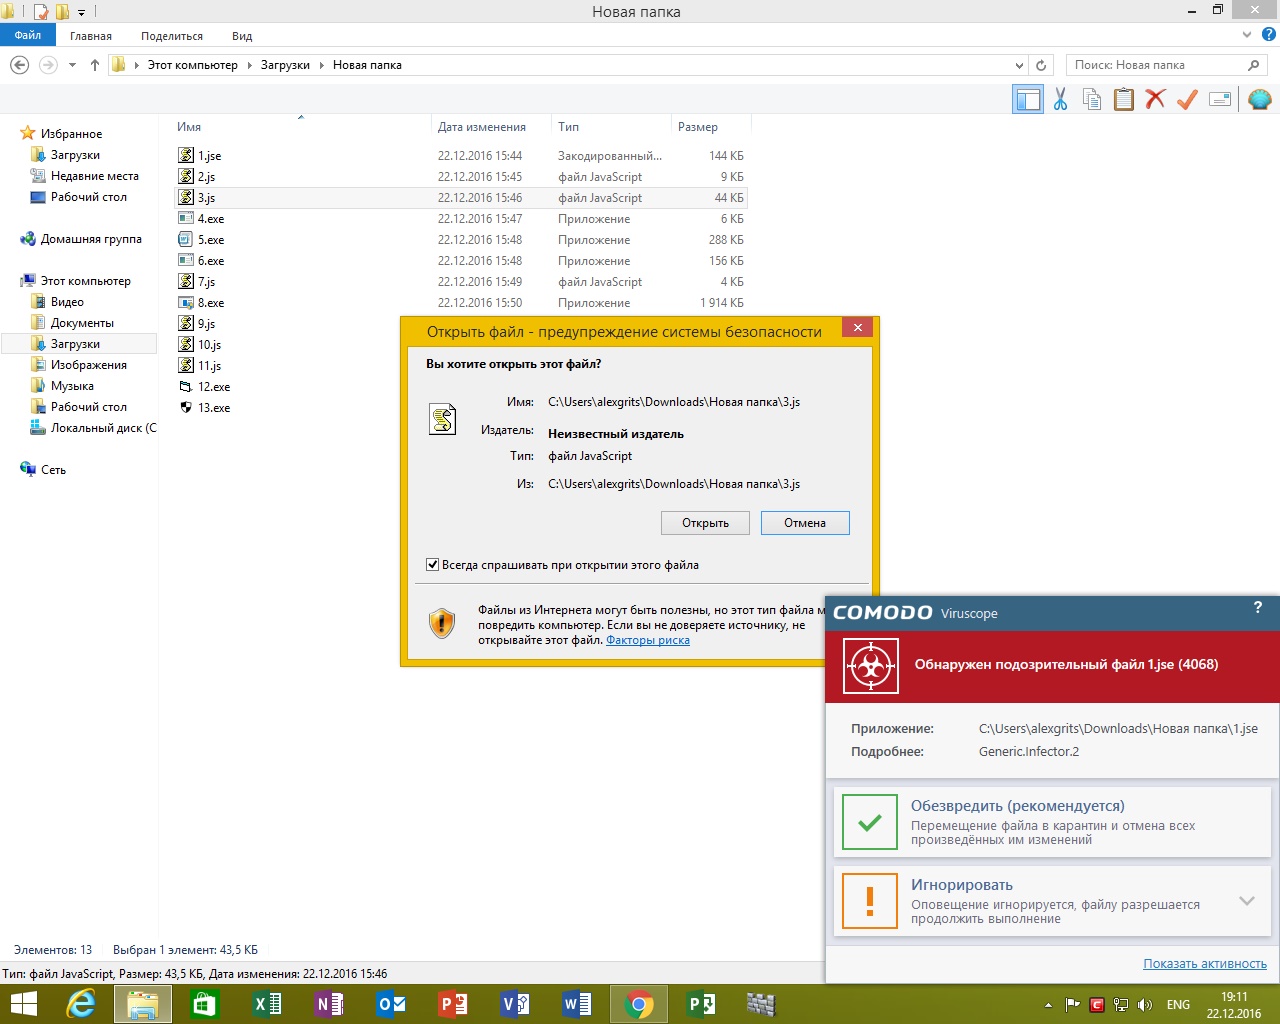Click the orange checkmark Properties icon
This screenshot has width=1280, height=1024.
(x=1187, y=99)
